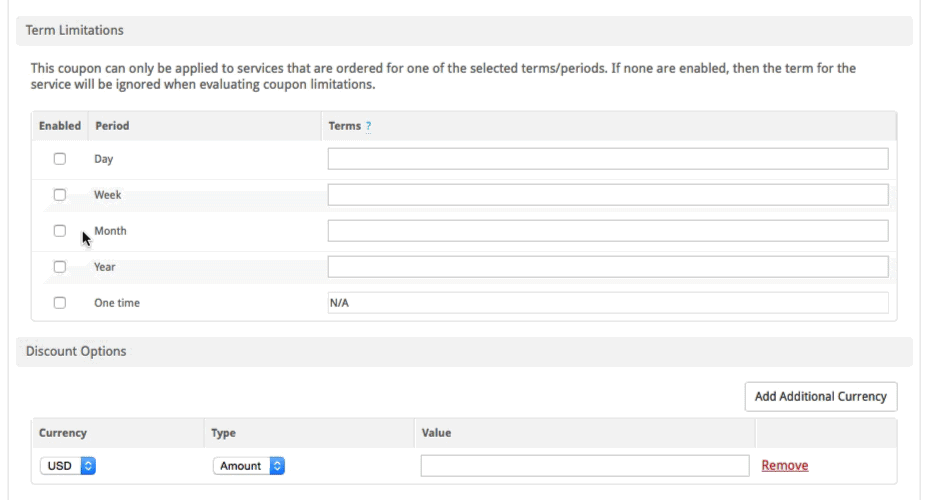Screen dimensions: 930x500
Task: Focus the Day terms input field
Action: tap(608, 159)
